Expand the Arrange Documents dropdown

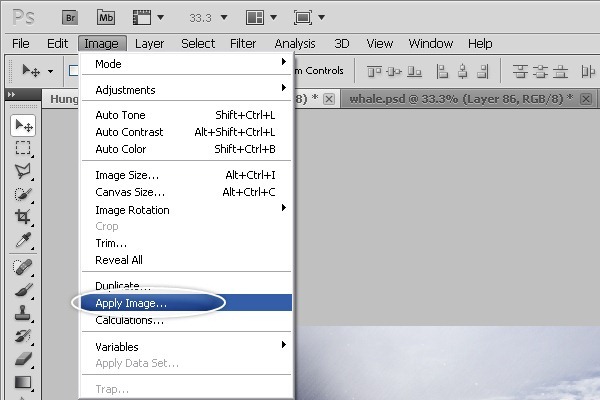coord(263,17)
